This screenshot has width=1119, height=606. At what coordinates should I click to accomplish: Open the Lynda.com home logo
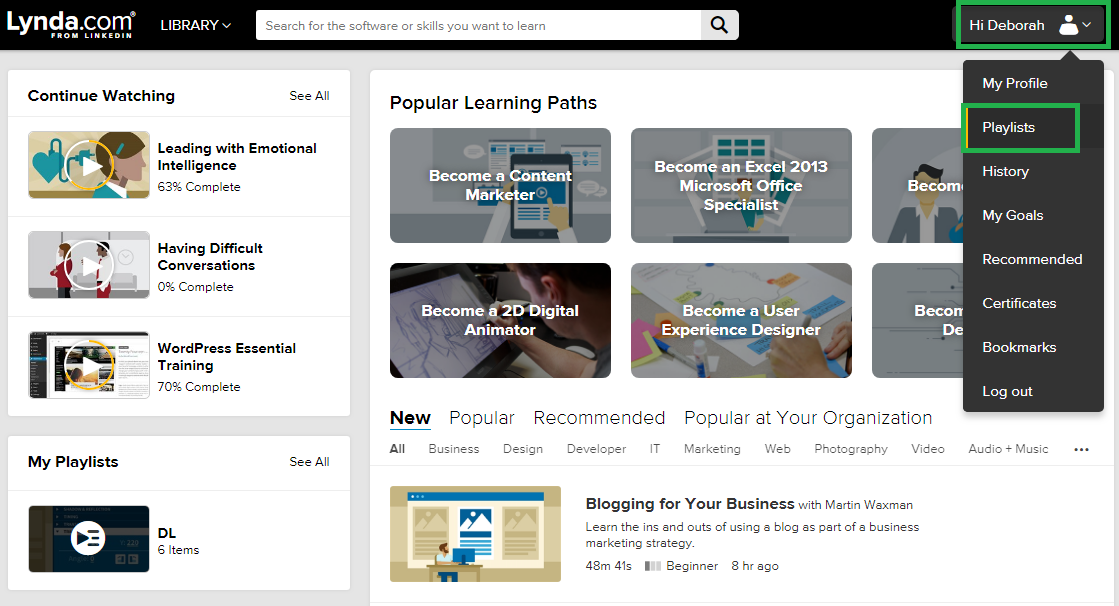point(71,25)
